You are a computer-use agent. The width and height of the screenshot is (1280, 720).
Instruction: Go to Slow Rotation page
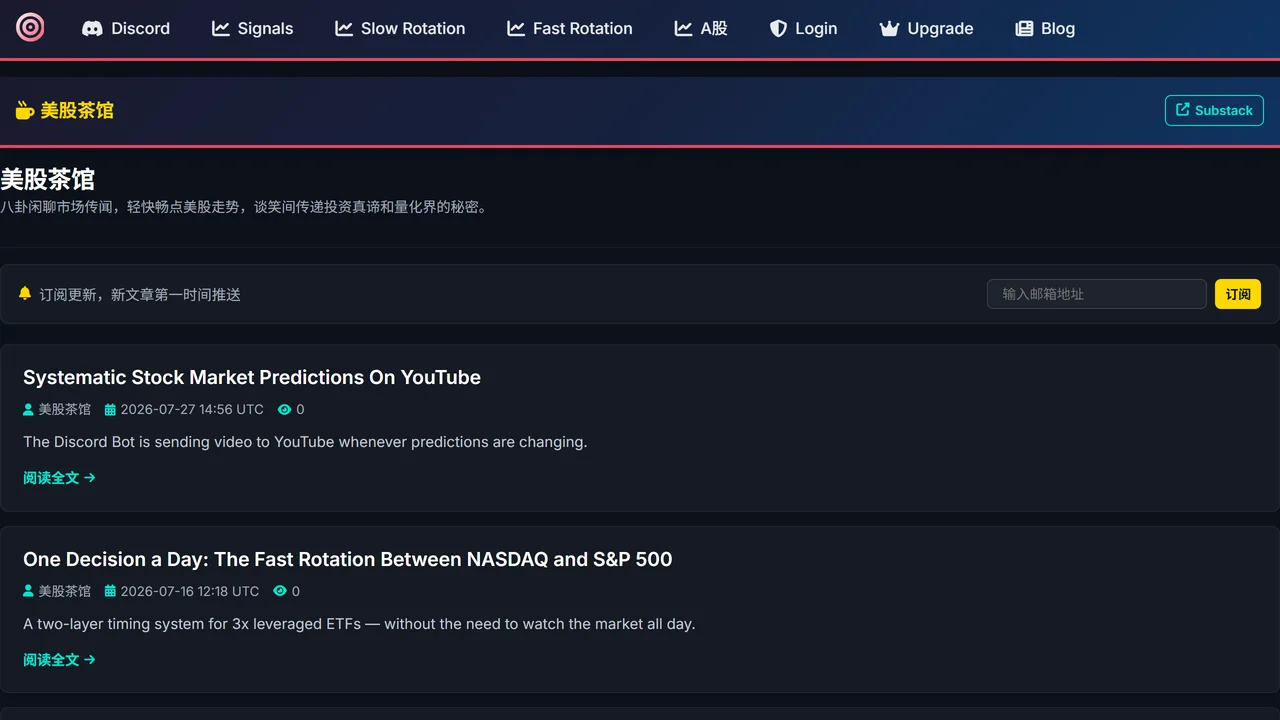pos(400,29)
